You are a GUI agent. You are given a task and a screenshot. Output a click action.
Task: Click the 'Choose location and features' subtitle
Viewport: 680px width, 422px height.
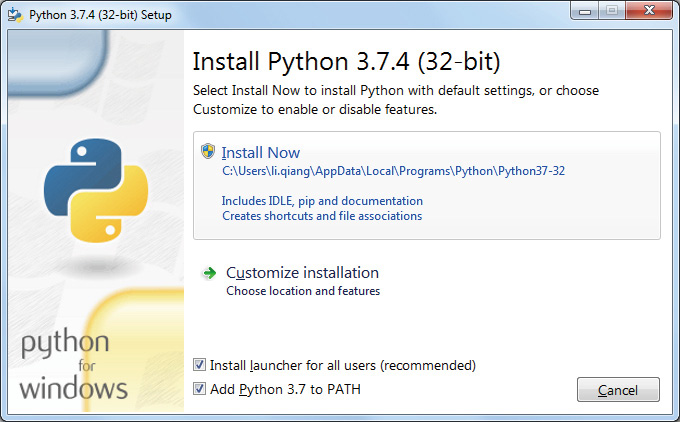click(x=303, y=291)
